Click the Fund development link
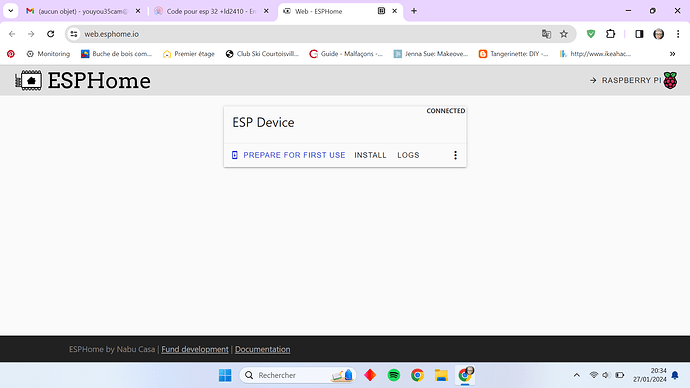 195,349
